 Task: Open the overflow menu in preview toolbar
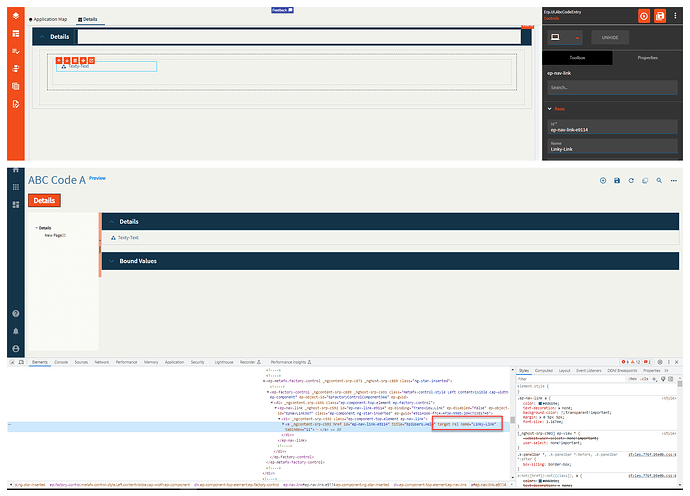[674, 180]
